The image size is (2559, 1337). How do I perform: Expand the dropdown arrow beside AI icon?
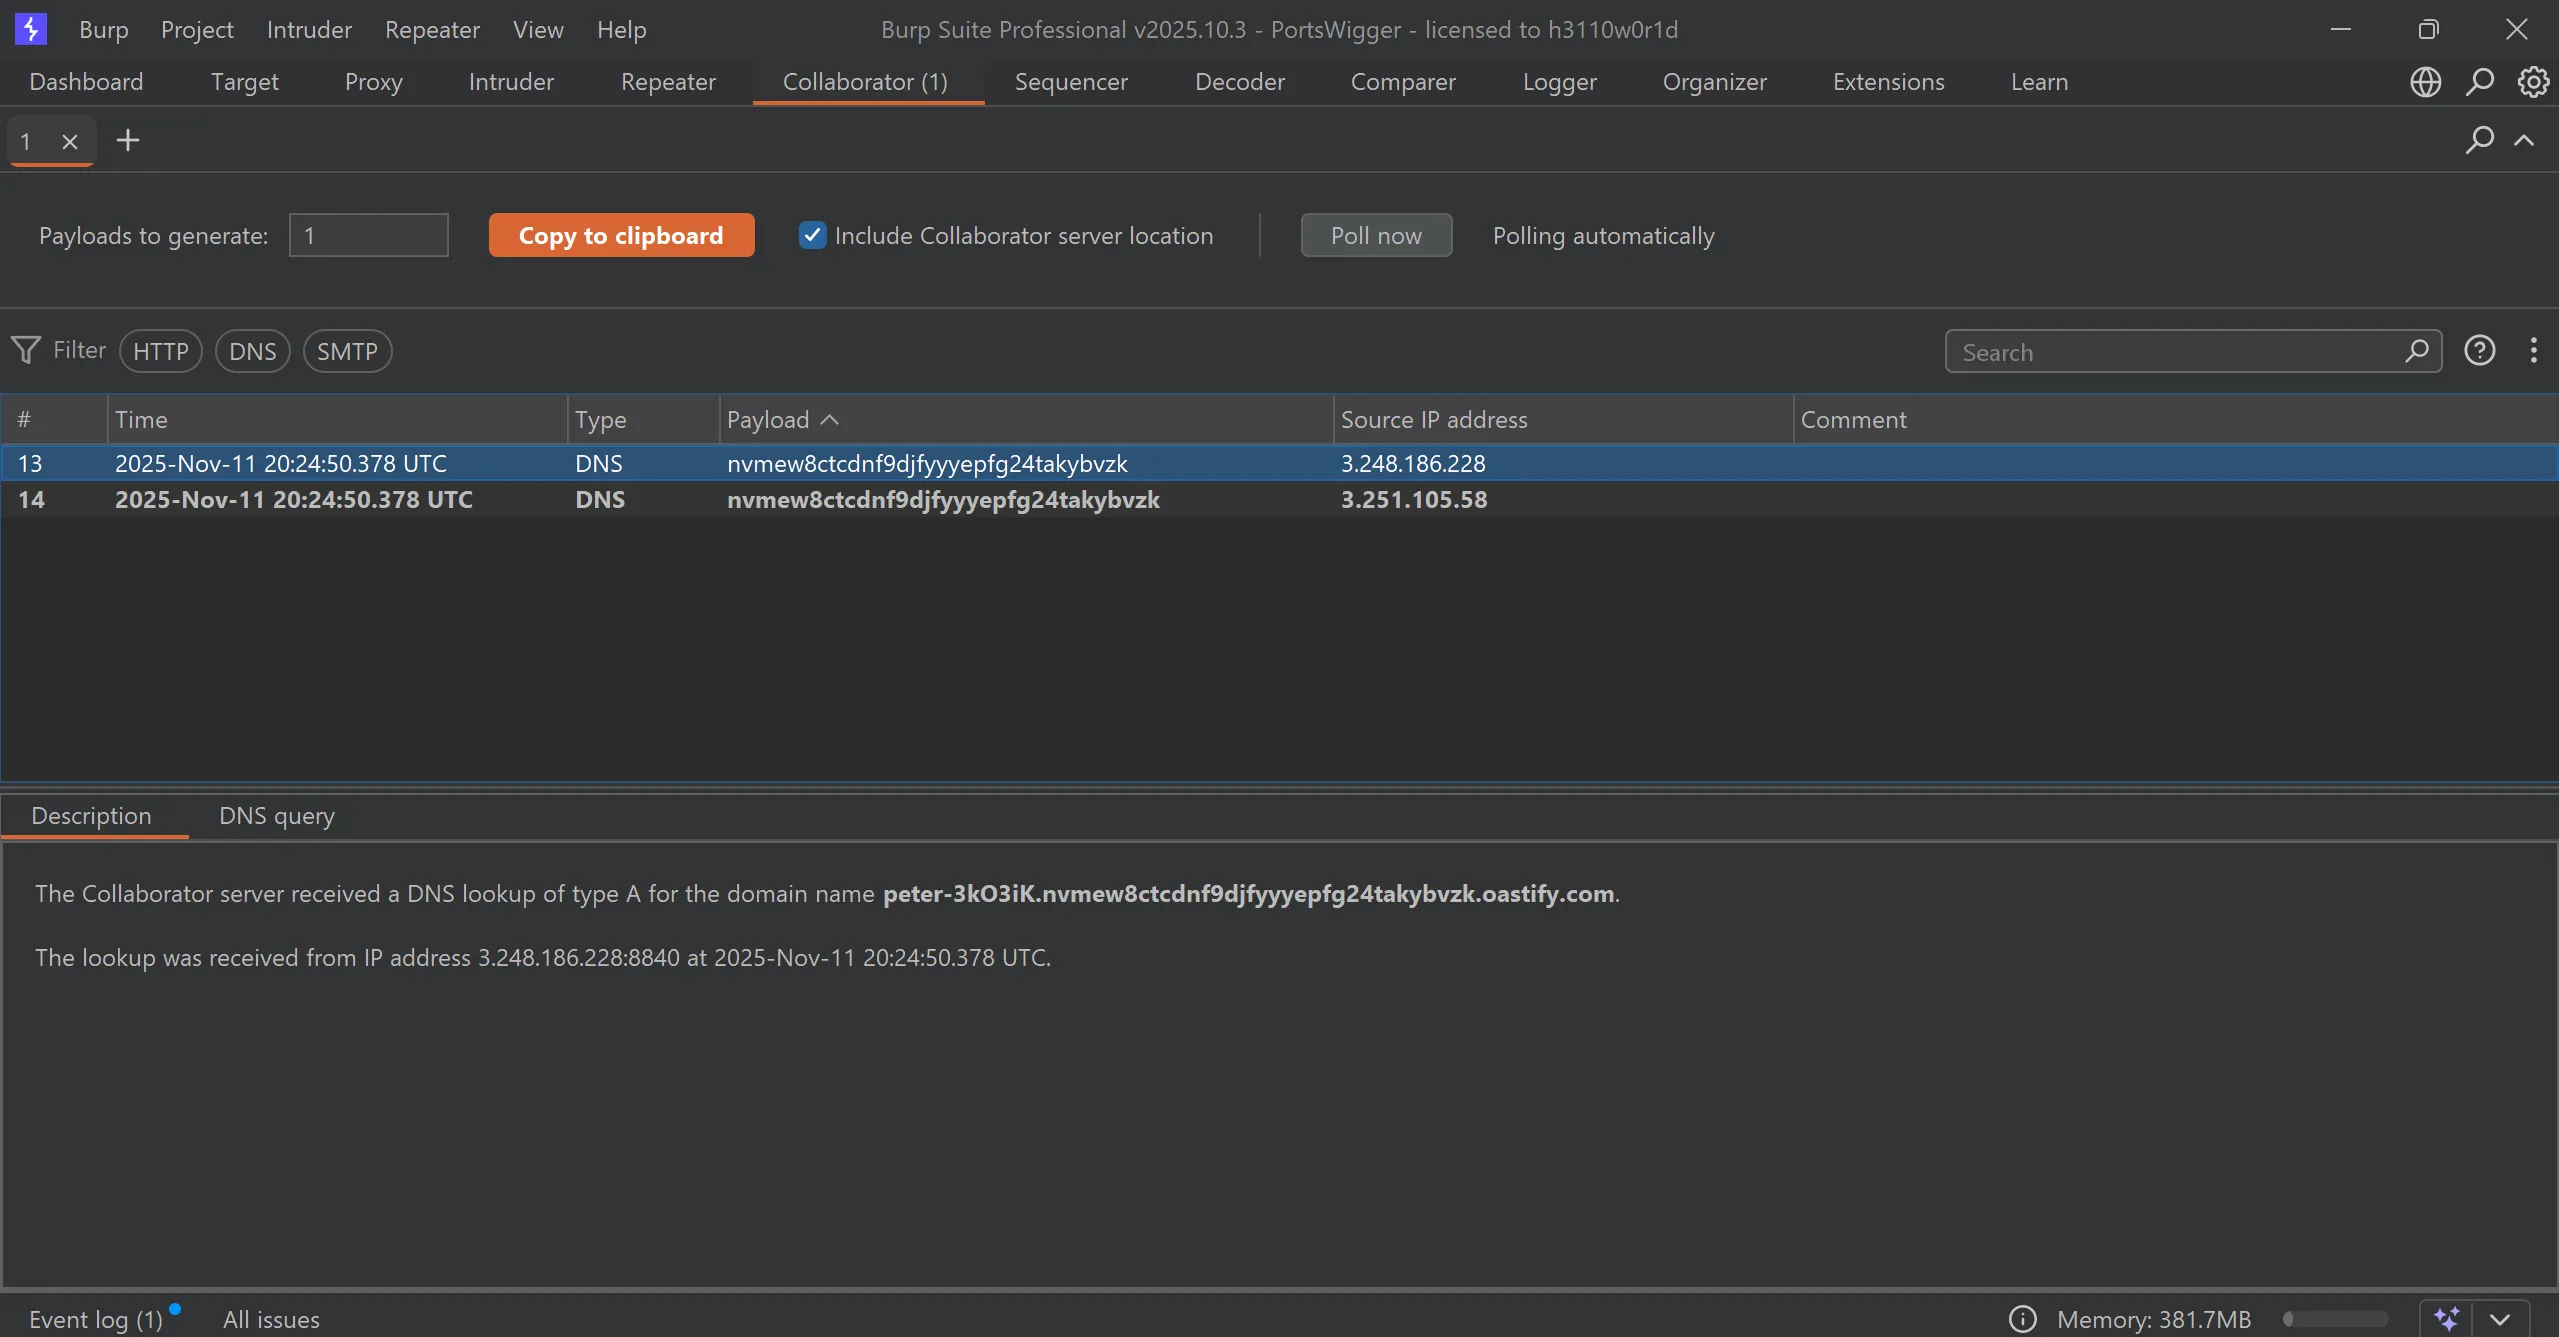tap(2500, 1318)
